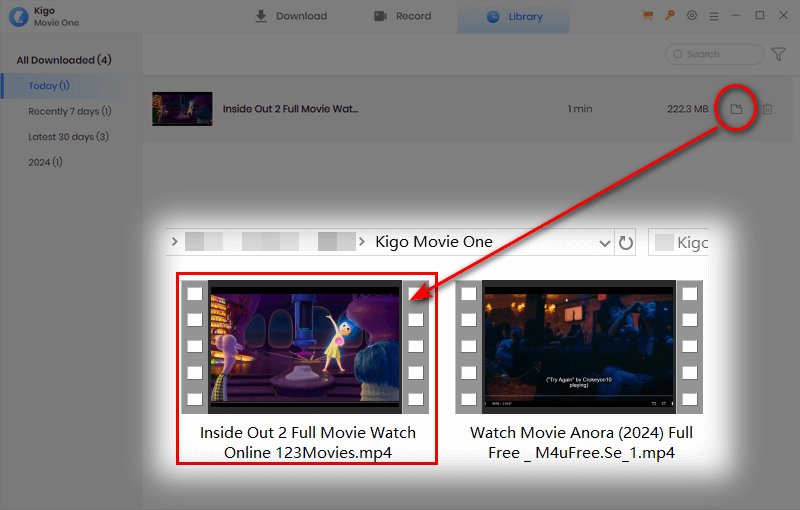Open the hamburger menu icon
The image size is (800, 510).
[714, 17]
